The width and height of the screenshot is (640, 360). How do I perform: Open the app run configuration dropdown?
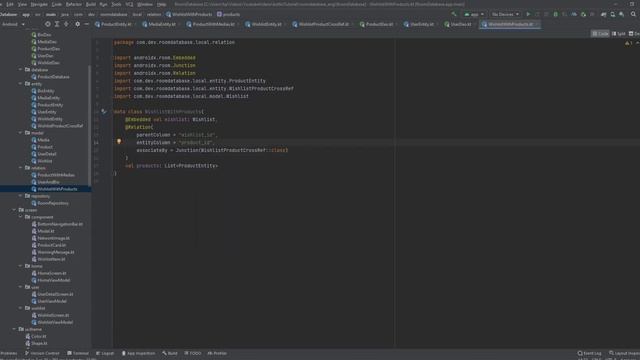(474, 14)
